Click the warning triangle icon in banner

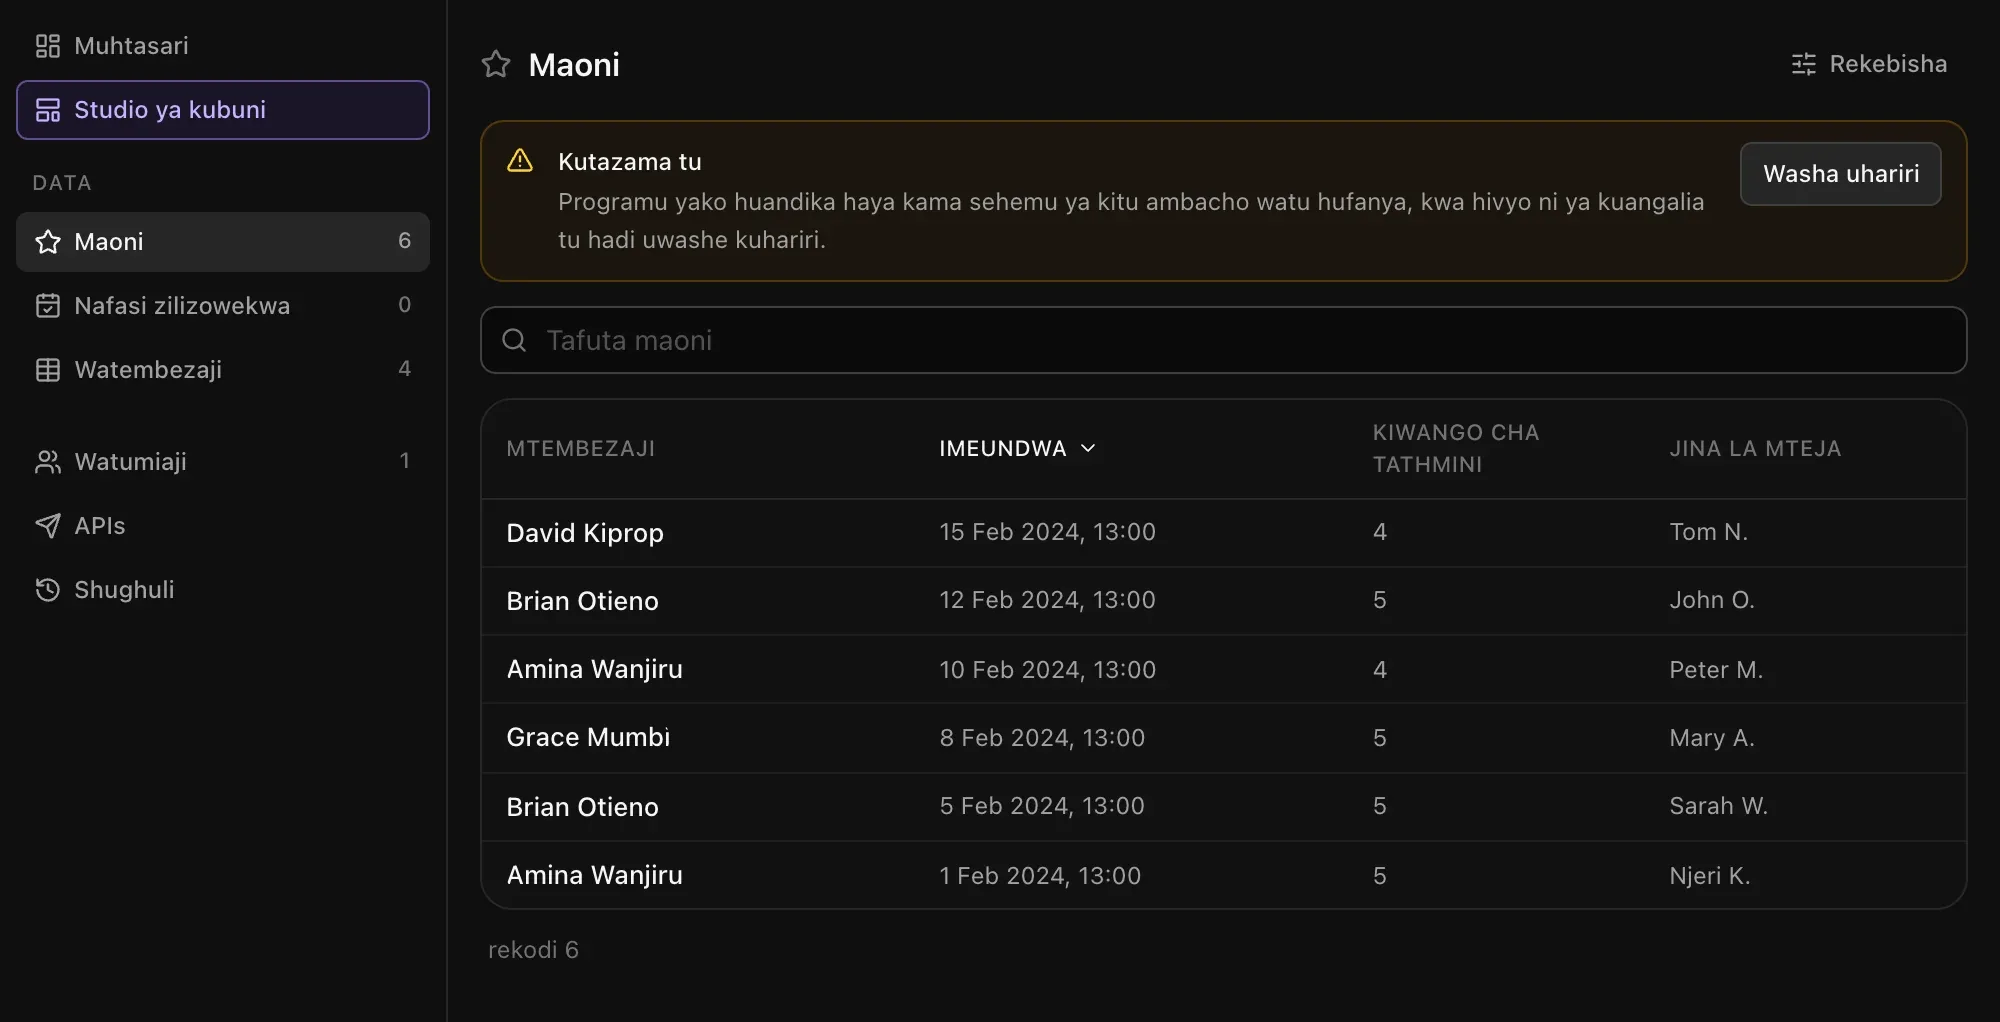click(x=520, y=160)
